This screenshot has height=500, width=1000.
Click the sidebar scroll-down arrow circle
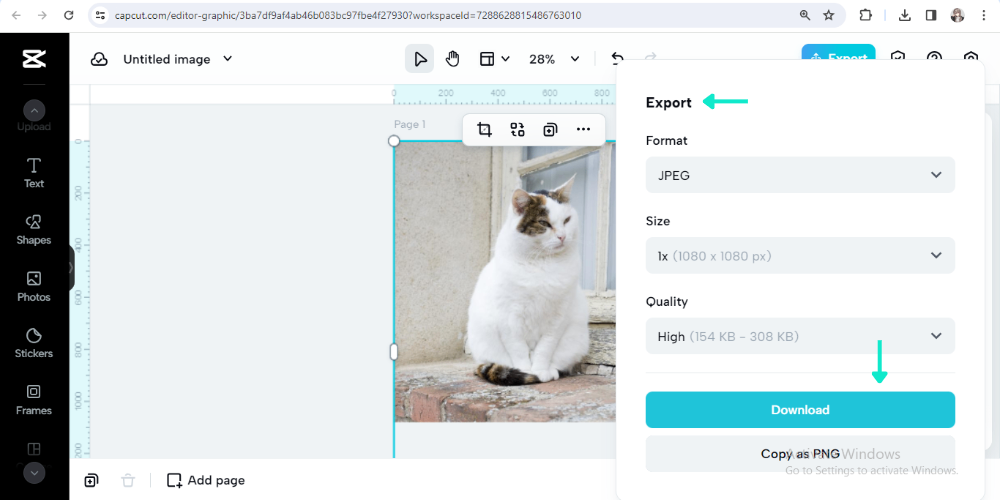click(x=34, y=473)
